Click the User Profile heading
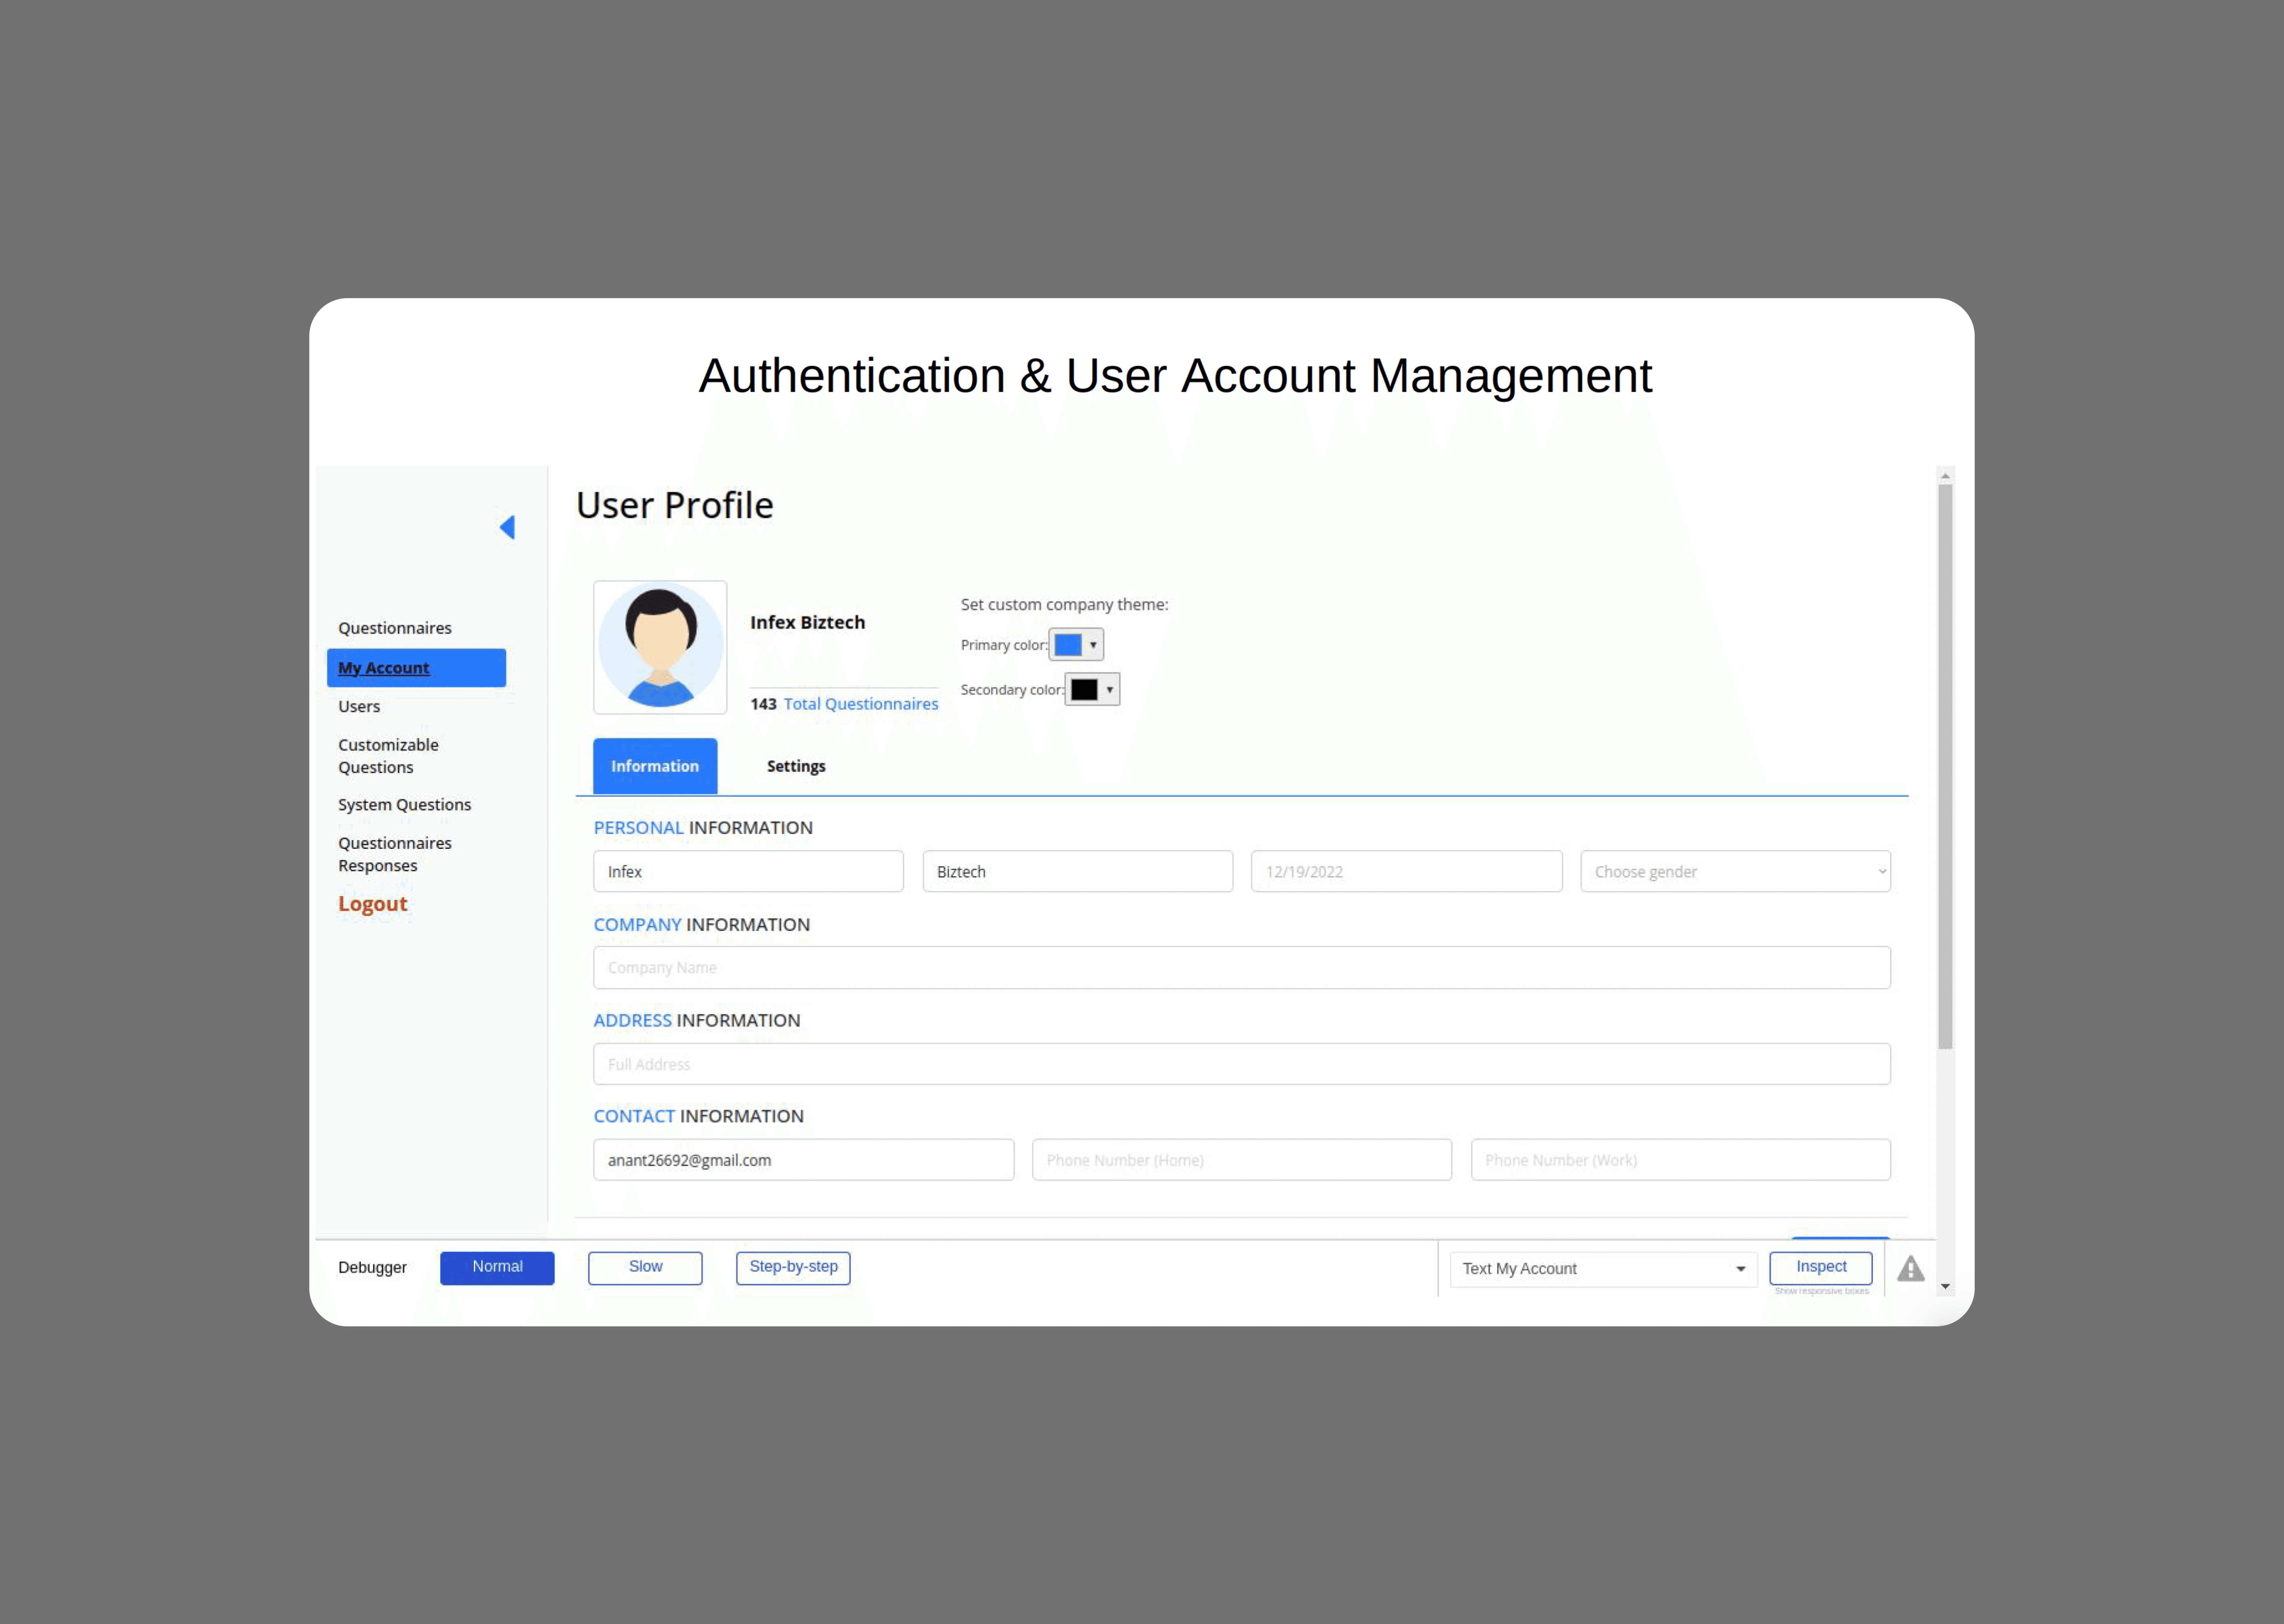Screen dimensions: 2284x1624 pyautogui.click(x=675, y=505)
